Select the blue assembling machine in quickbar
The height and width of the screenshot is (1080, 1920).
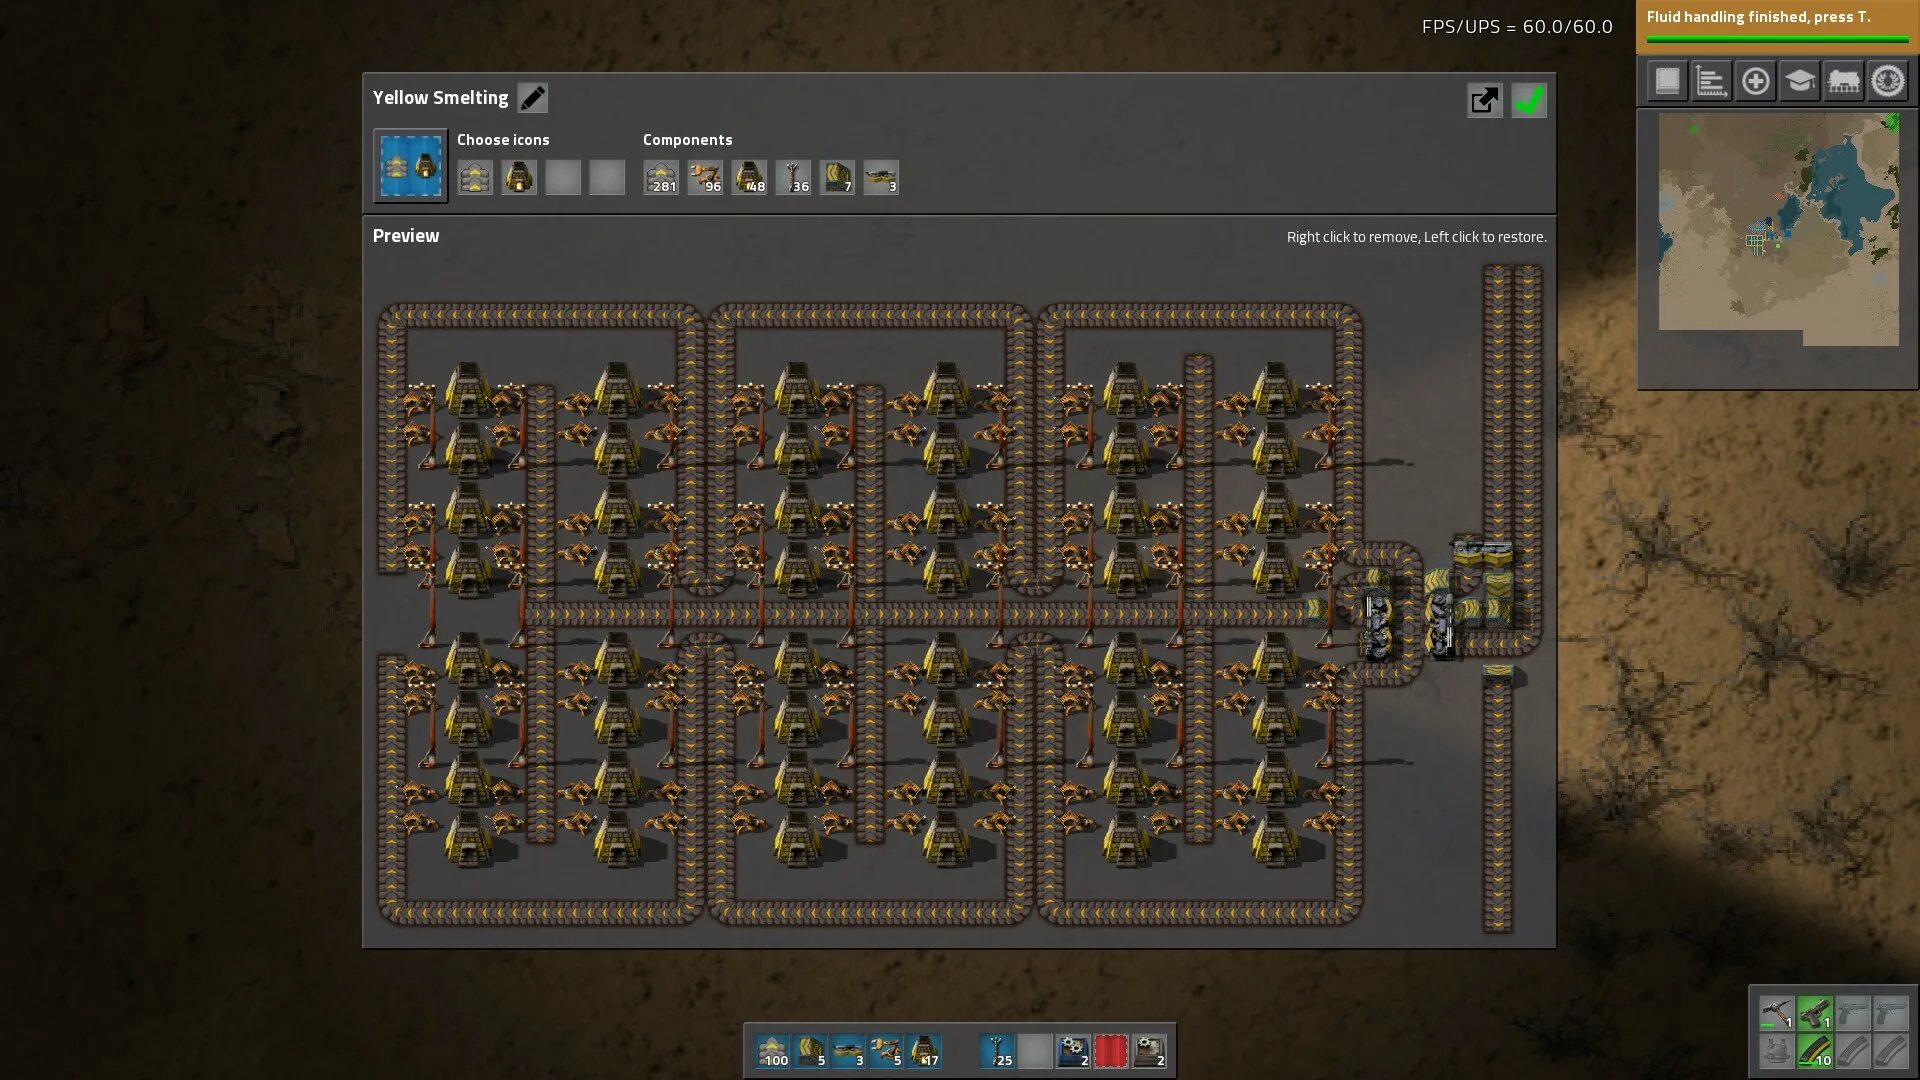(x=1073, y=1051)
